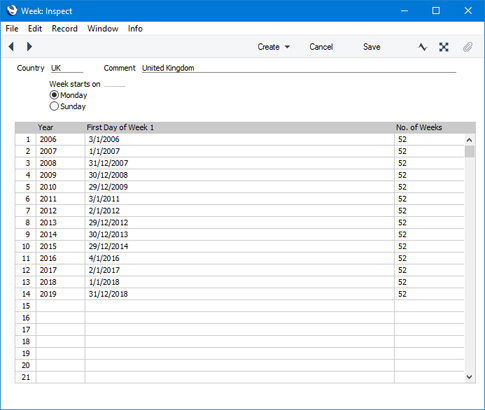Viewport: 485px width, 410px height.
Task: Click the workflow overview cross-arrows icon
Action: click(444, 47)
